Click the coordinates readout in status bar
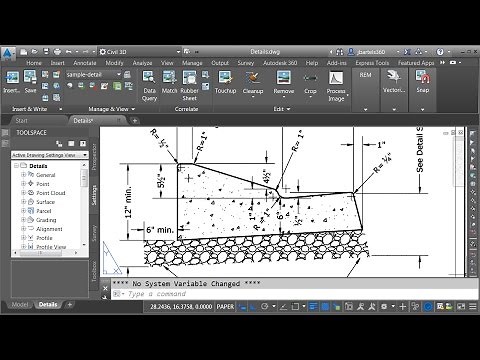Viewport: 480px width, 360px height. (x=181, y=306)
